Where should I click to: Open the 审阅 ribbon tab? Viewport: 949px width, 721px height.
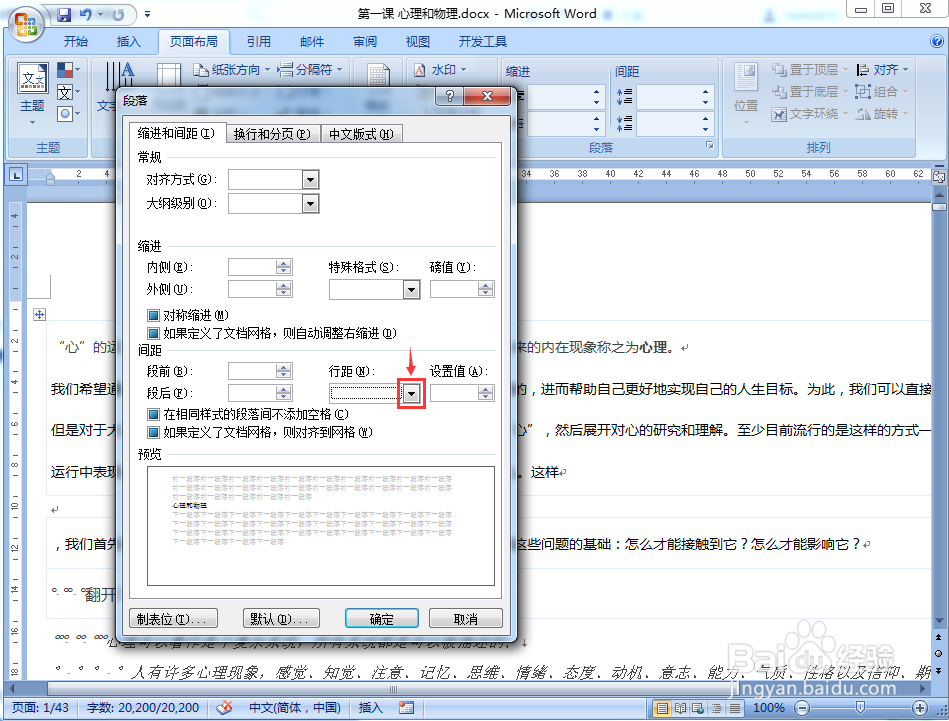click(364, 41)
